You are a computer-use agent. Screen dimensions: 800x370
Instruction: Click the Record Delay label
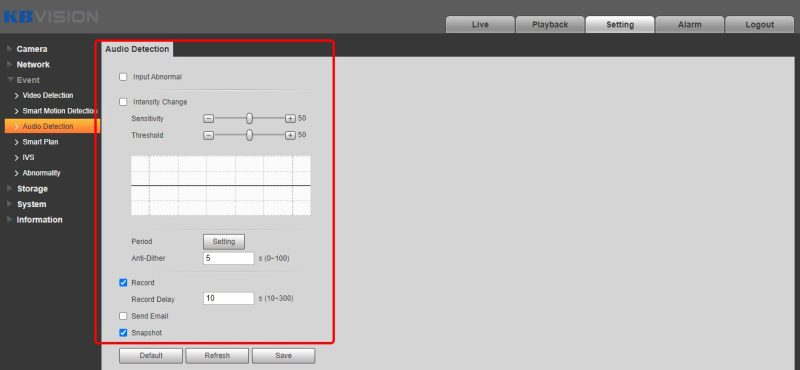click(153, 300)
